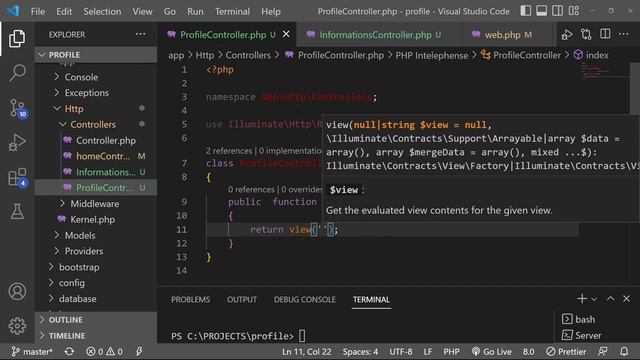Screen dimensions: 640x360
Task: Open Accounts icon in activity bar
Action: (x=17, y=291)
